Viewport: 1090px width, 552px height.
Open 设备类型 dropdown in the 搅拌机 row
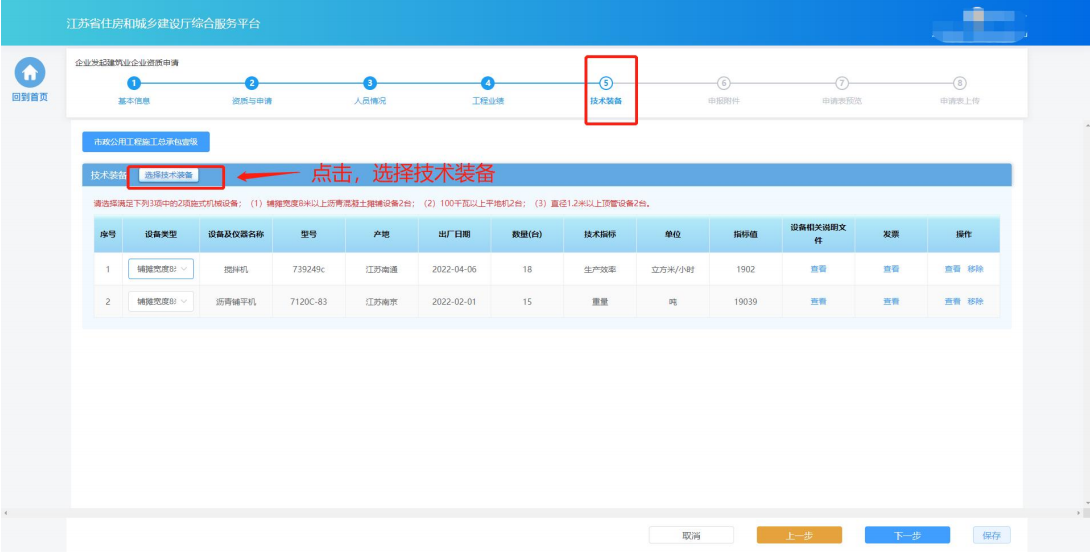coord(161,269)
